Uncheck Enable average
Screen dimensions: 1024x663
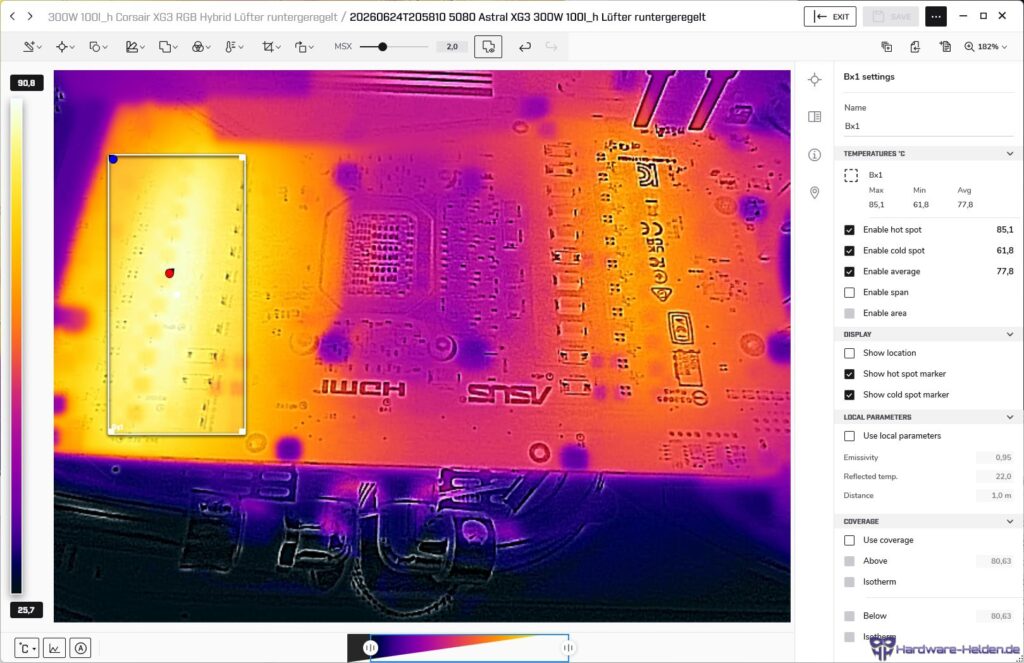tap(849, 272)
